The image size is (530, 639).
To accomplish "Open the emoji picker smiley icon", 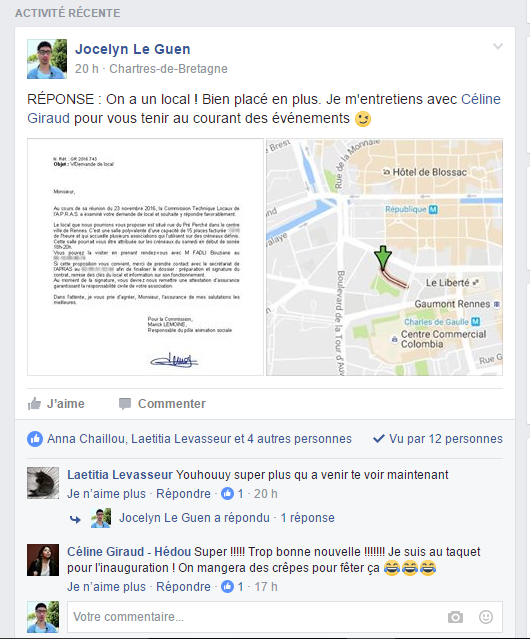I will tap(486, 617).
